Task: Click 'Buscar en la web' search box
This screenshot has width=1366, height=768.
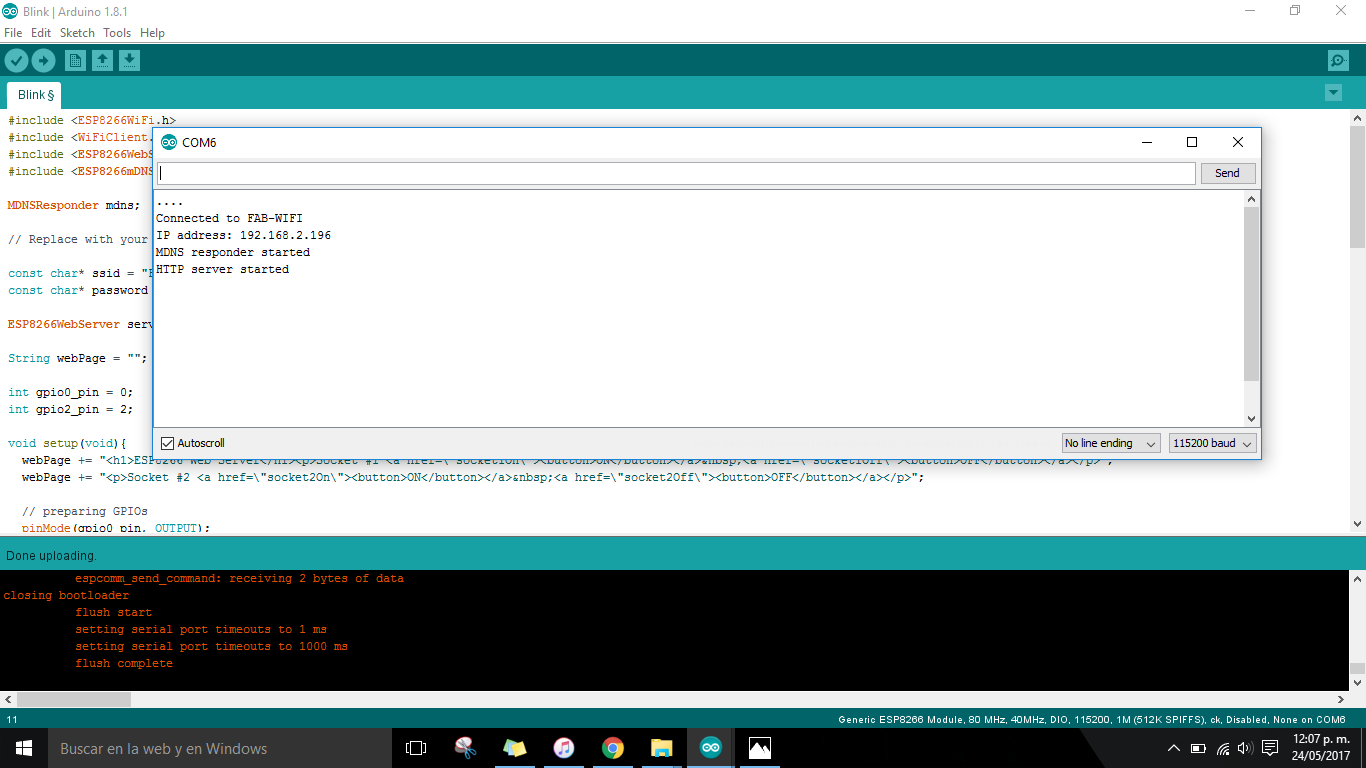Action: tap(219, 748)
